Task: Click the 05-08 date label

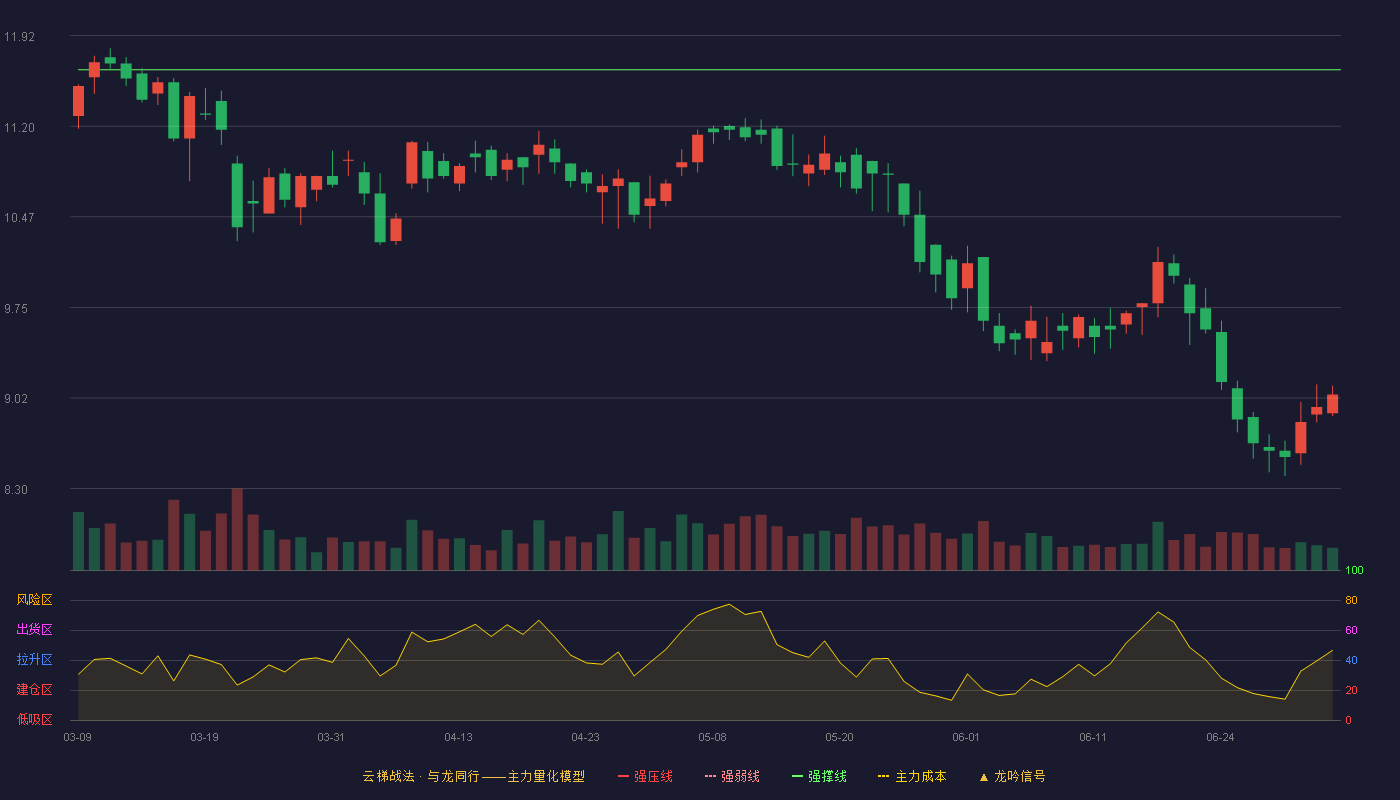Action: click(712, 737)
